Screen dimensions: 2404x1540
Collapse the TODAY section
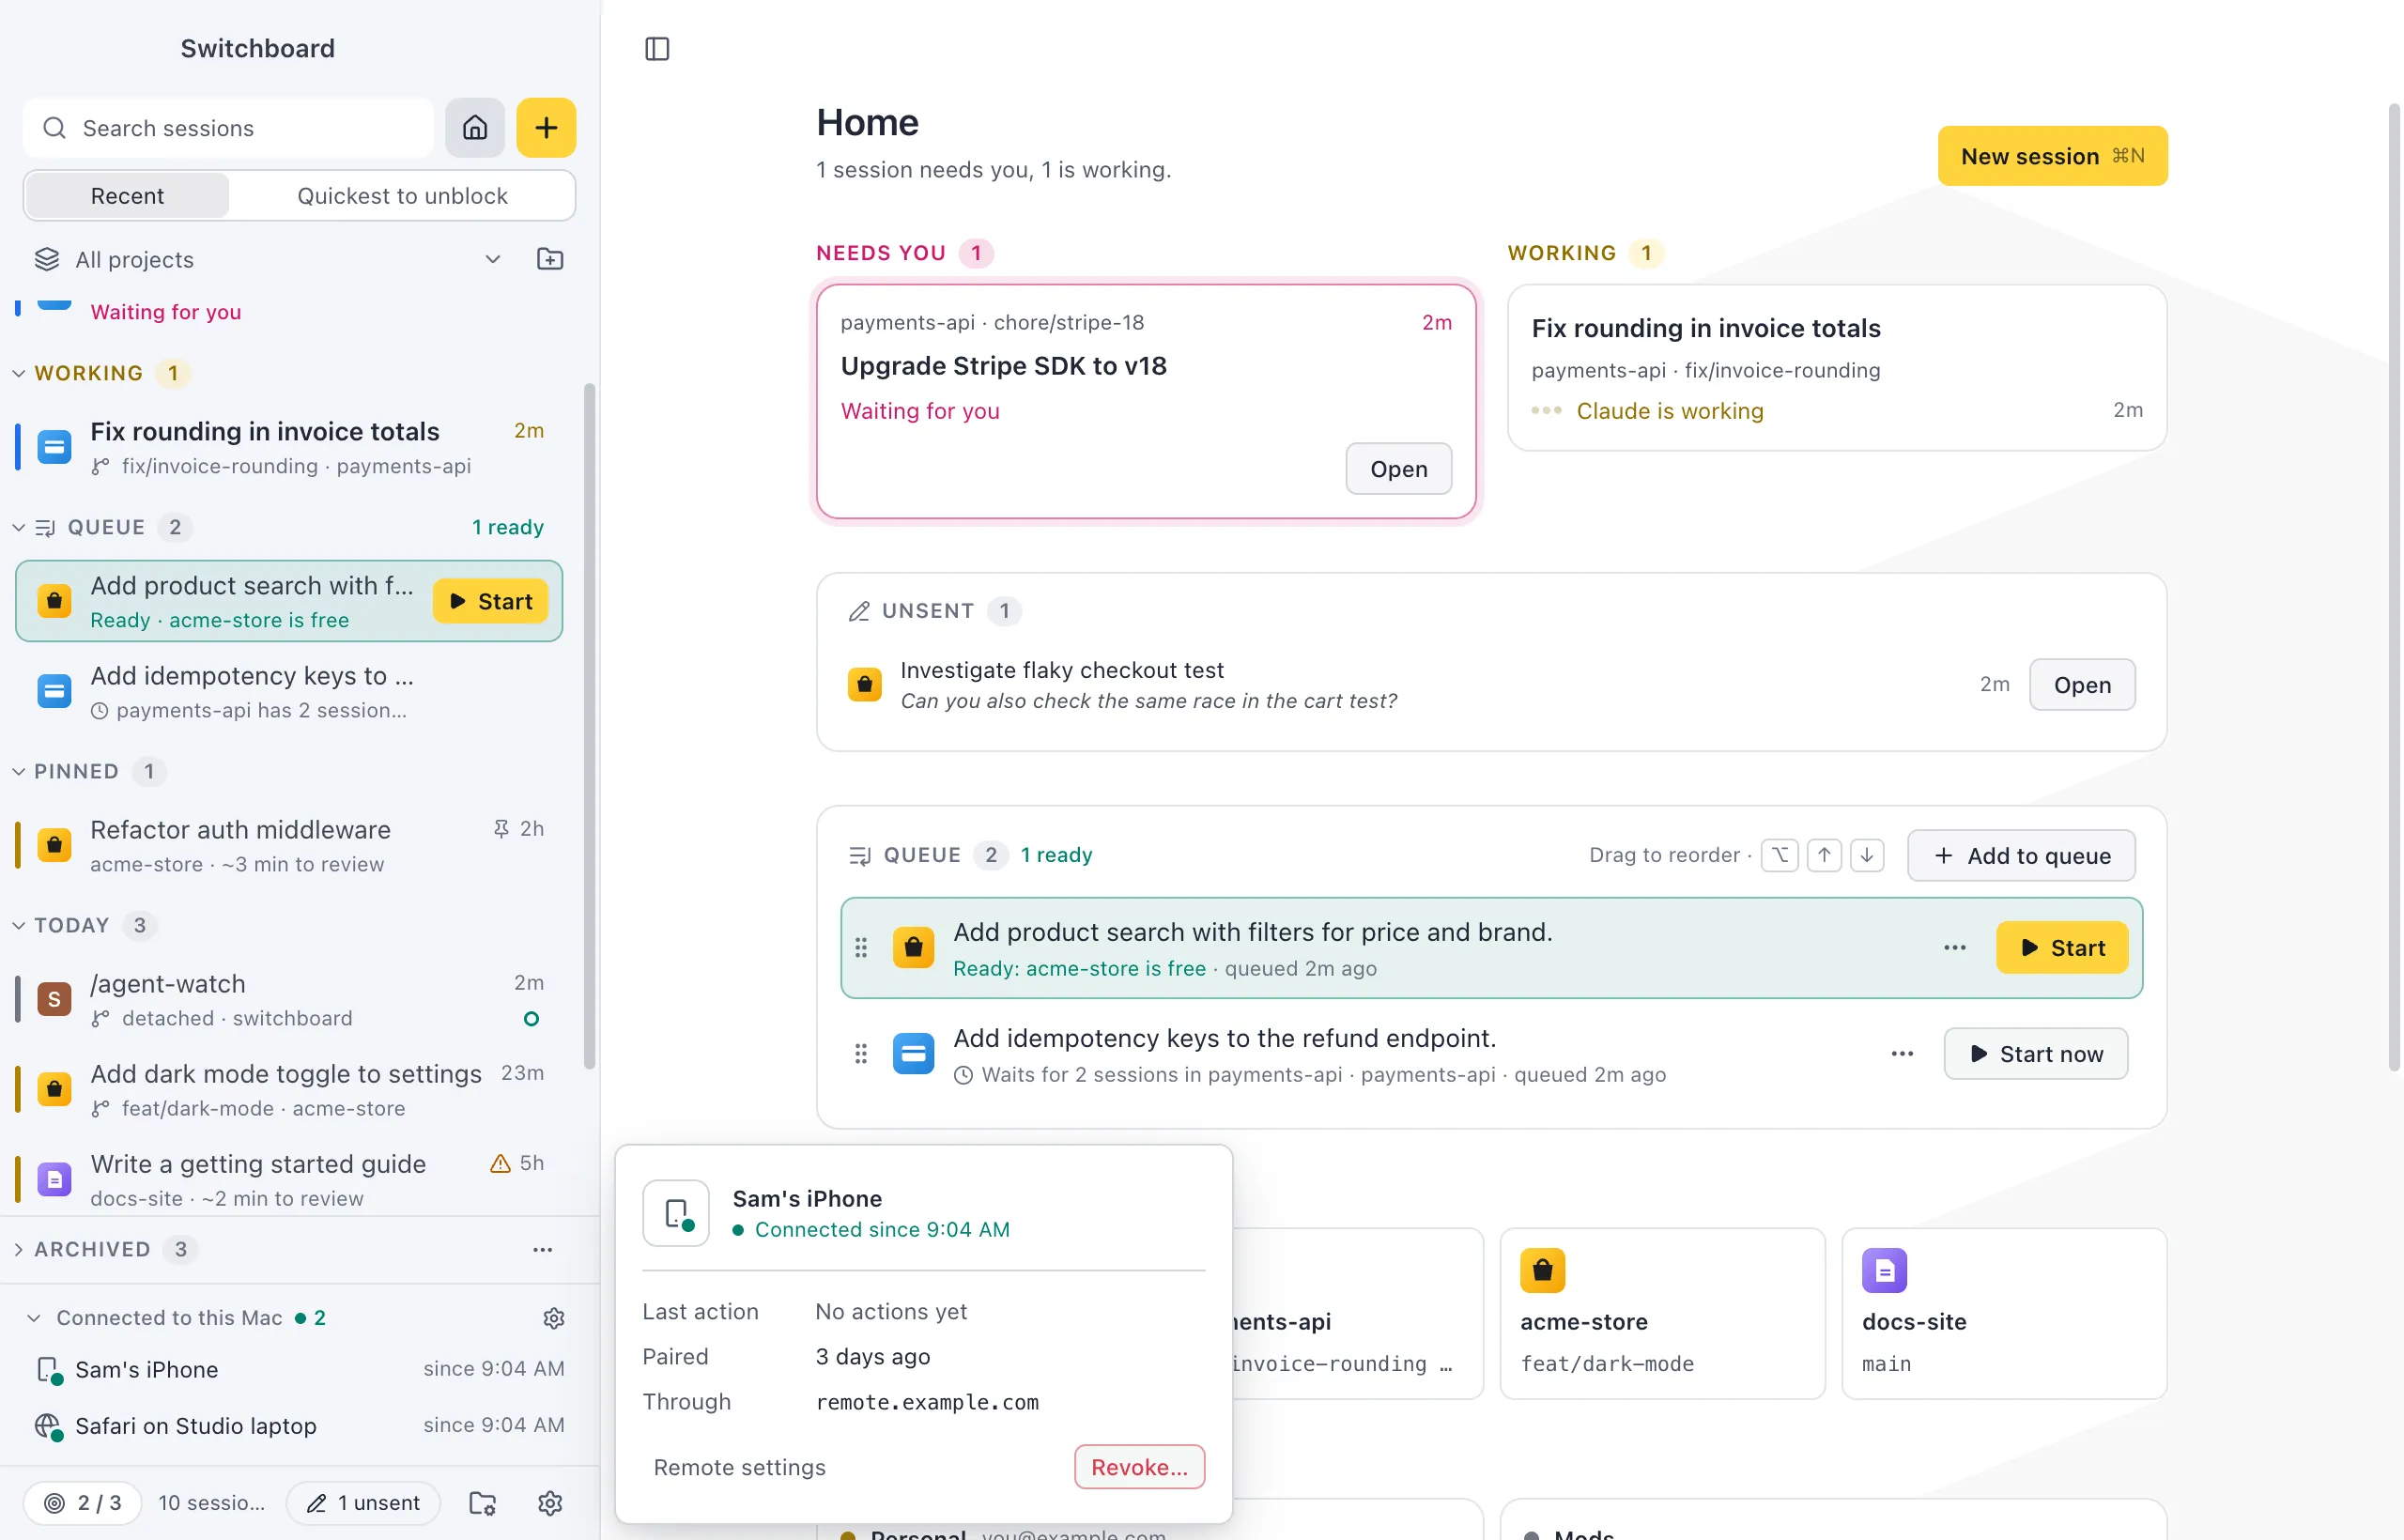point(19,925)
